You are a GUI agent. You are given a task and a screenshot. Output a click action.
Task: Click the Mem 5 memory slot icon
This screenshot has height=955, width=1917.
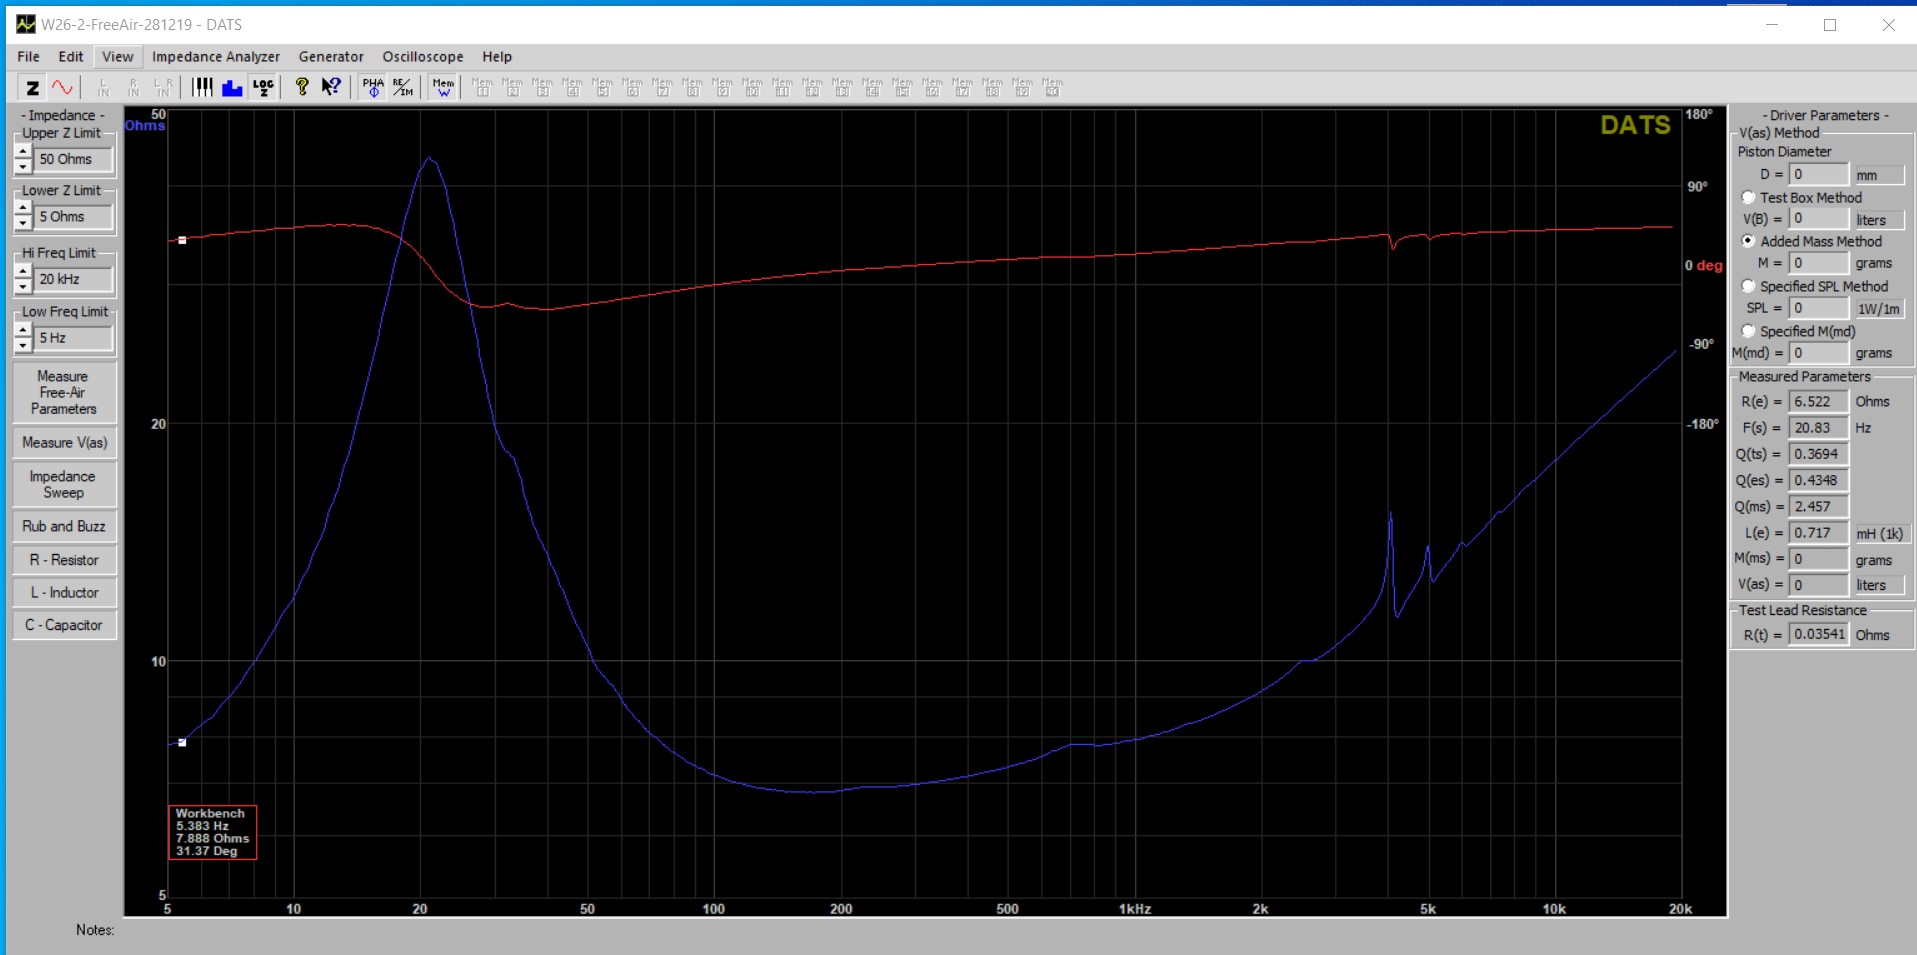click(x=602, y=88)
